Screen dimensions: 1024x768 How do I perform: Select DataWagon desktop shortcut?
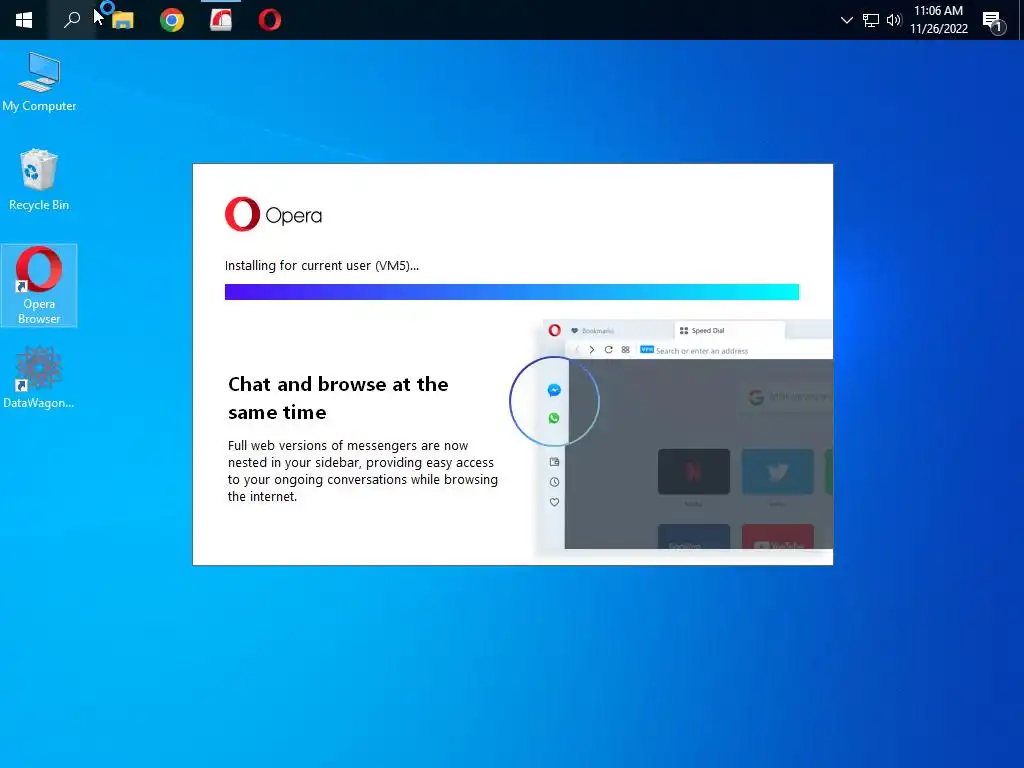click(39, 377)
